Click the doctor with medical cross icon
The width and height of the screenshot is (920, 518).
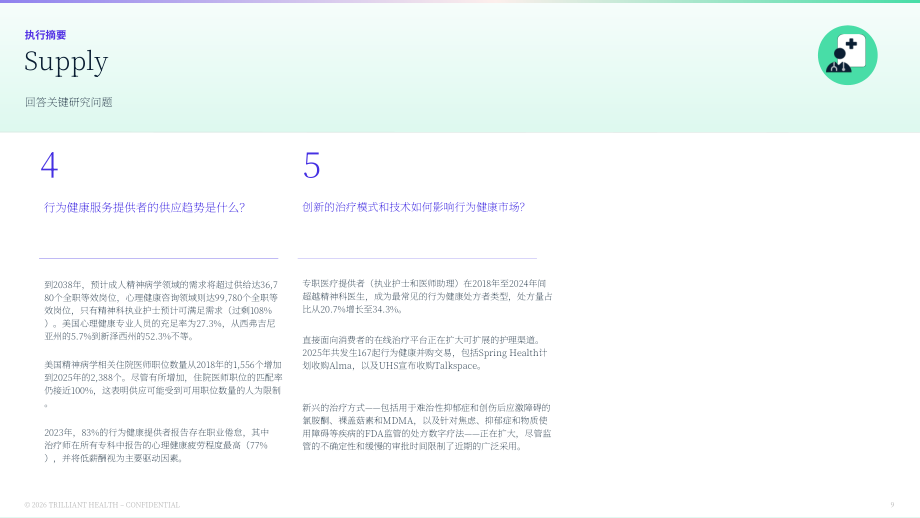click(847, 55)
